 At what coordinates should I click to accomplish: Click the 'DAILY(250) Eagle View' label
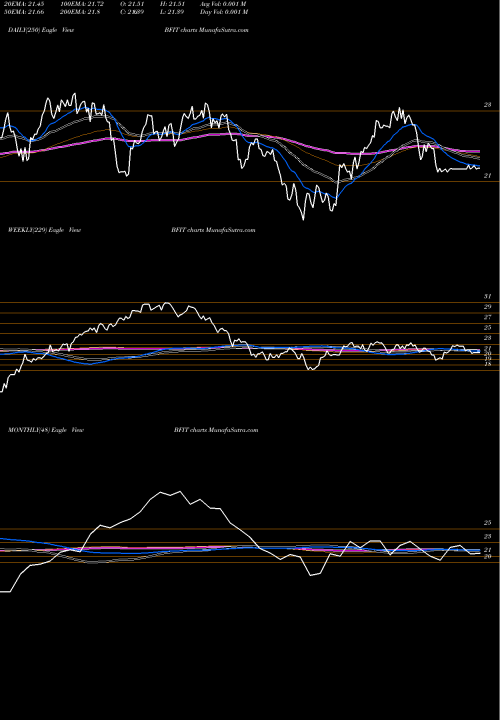coord(41,30)
